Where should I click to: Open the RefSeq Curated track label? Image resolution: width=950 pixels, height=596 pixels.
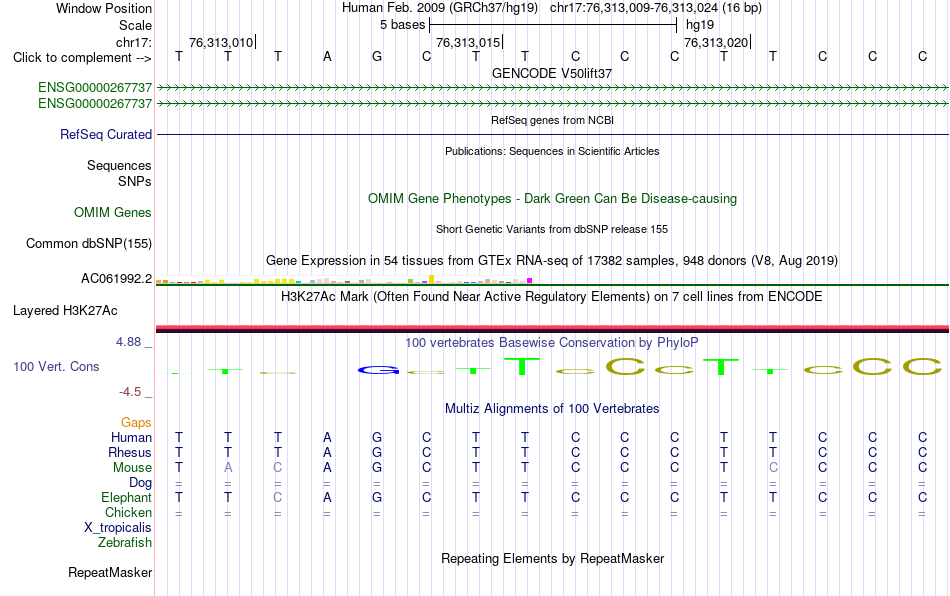pyautogui.click(x=105, y=134)
